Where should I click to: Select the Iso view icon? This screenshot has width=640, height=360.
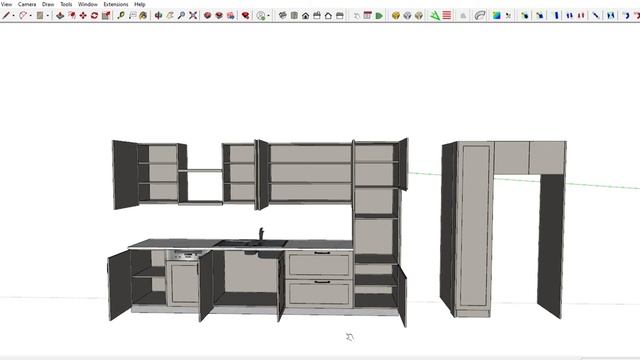pyautogui.click(x=282, y=16)
